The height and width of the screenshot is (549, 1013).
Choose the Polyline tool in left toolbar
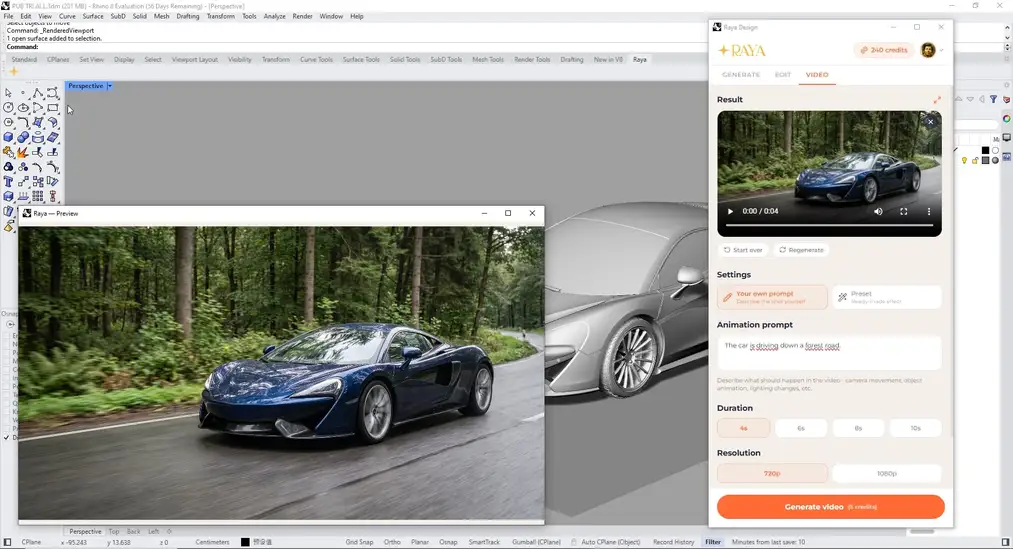click(37, 93)
